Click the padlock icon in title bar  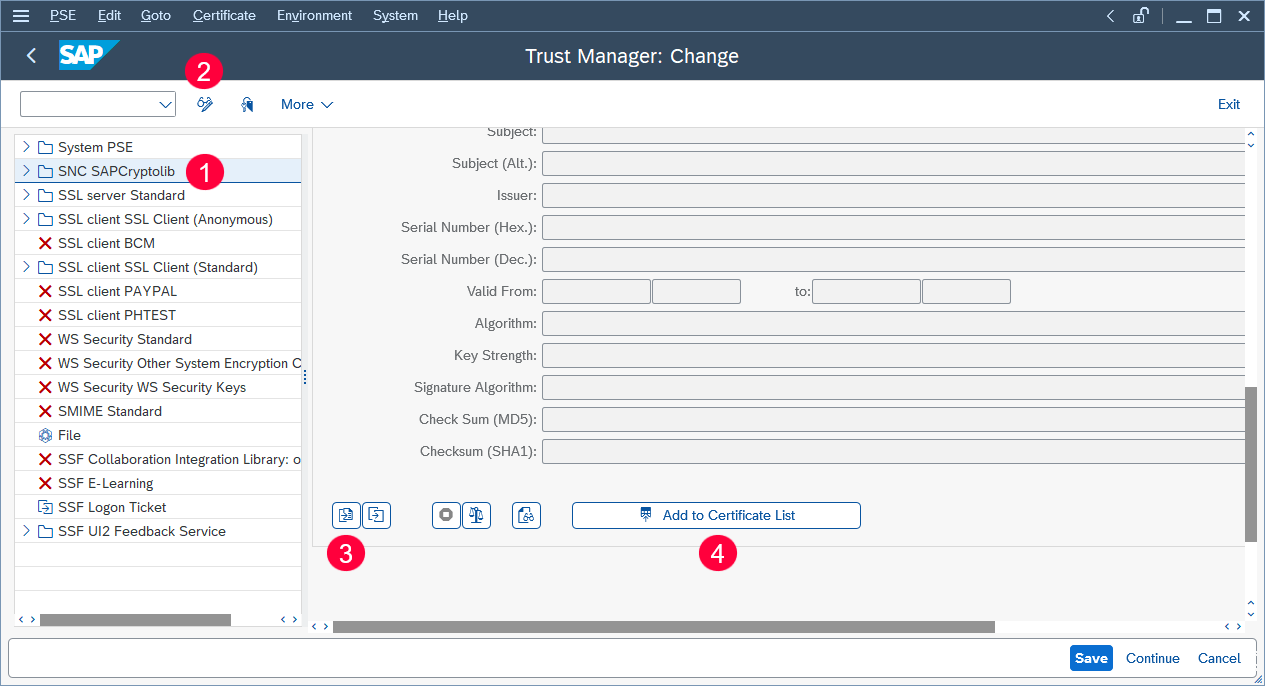pos(1140,16)
